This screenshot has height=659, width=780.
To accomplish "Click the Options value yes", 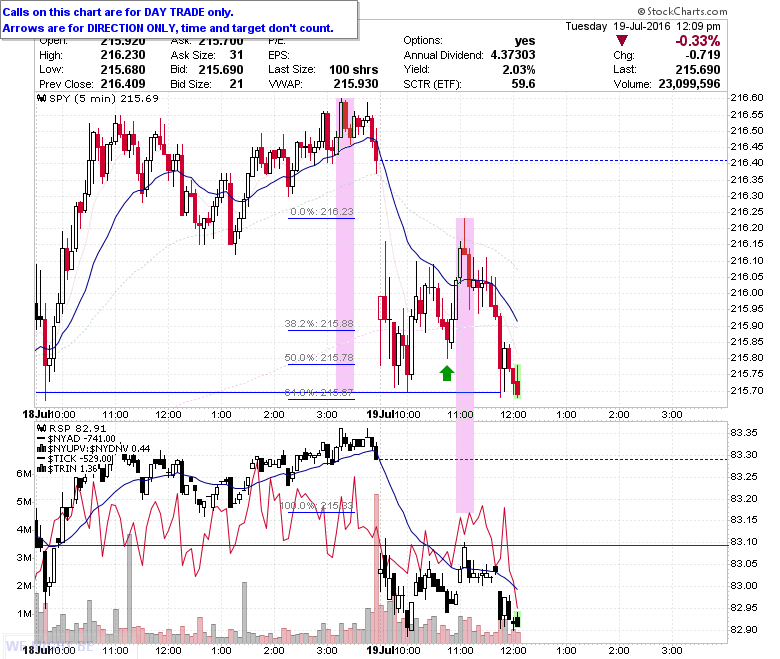I will click(x=525, y=40).
